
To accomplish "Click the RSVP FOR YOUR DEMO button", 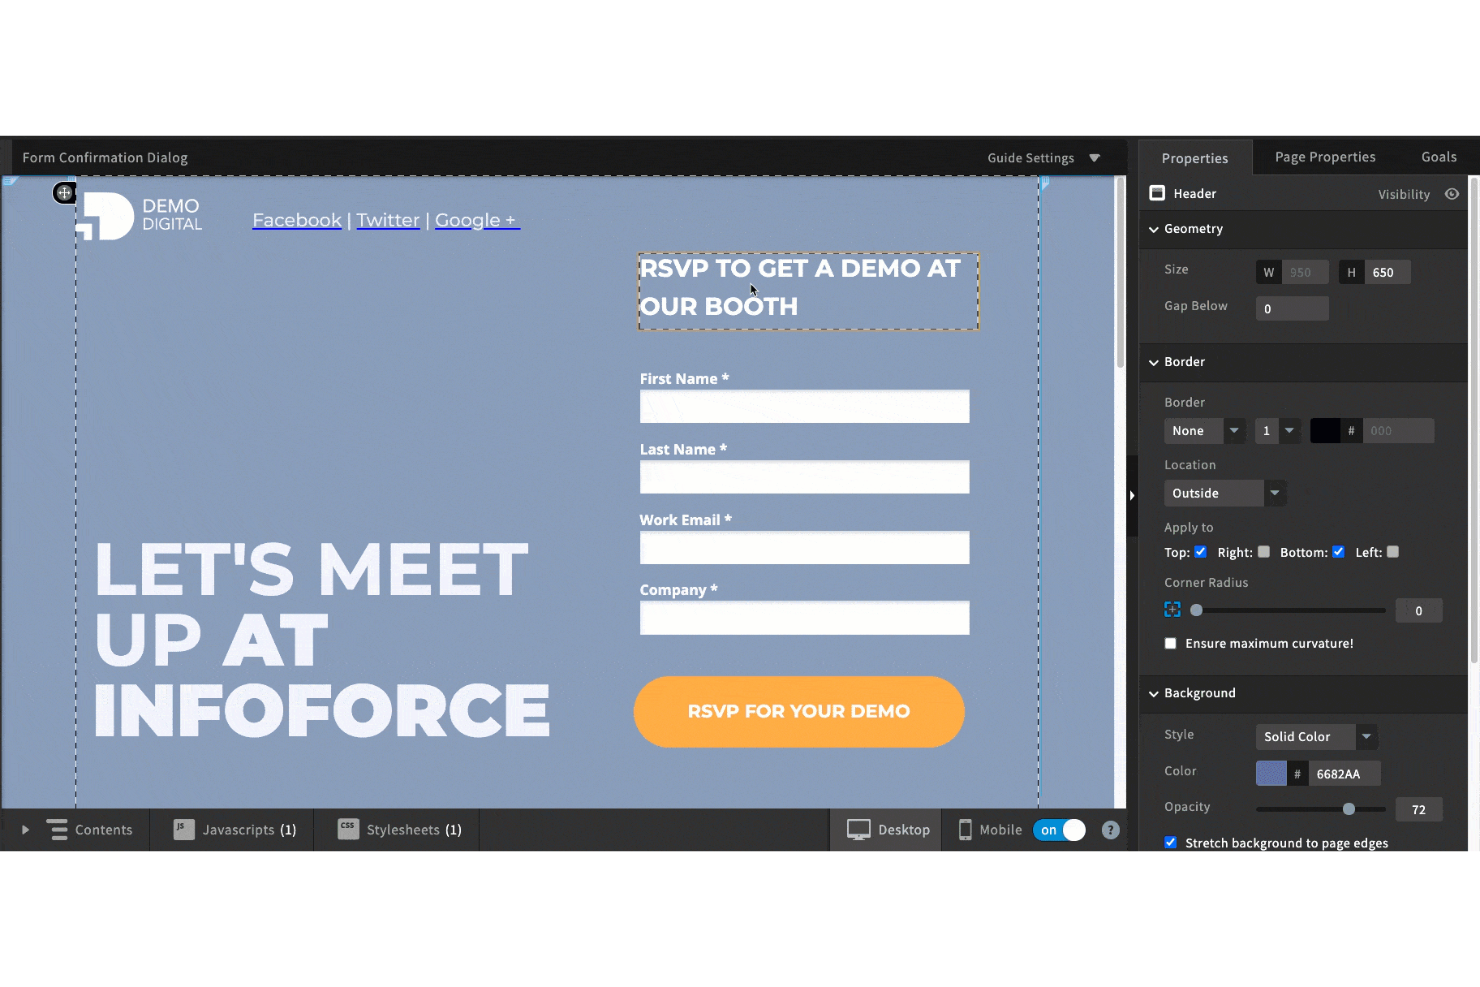I will coord(798,711).
